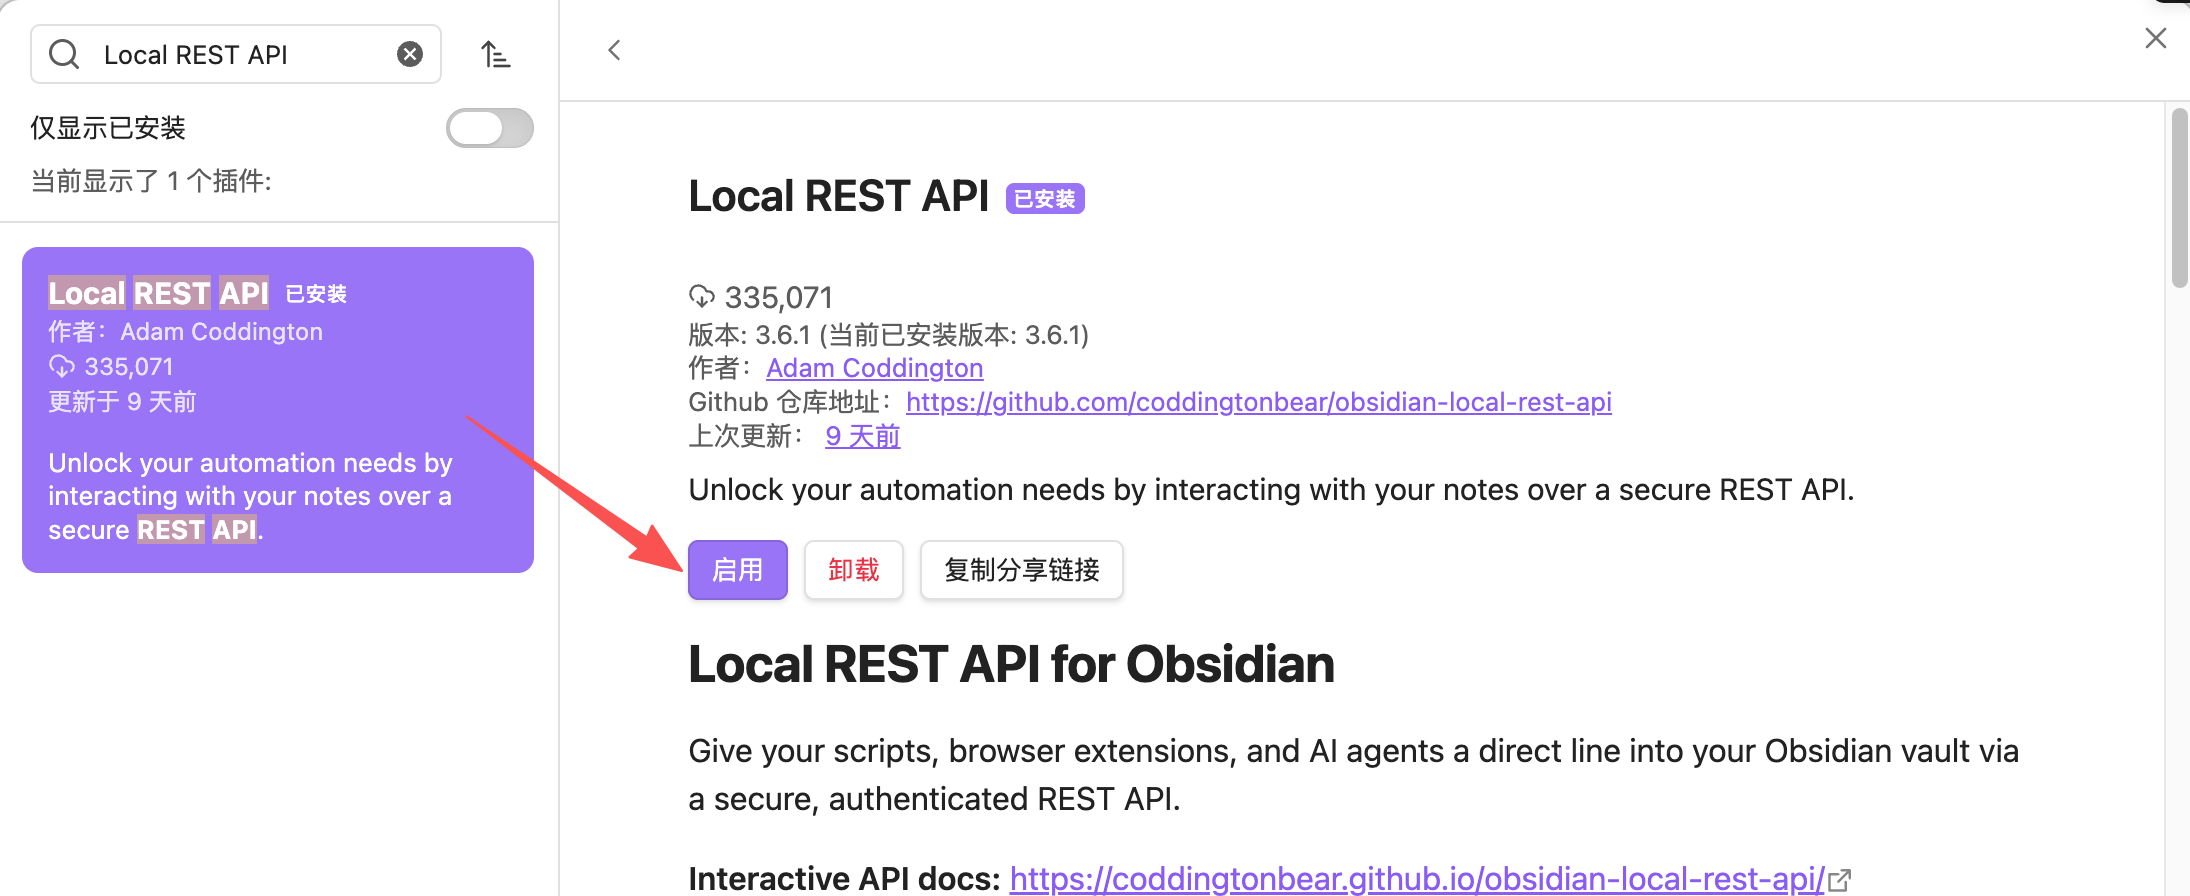Open the Adam Coddington author link

tap(875, 368)
